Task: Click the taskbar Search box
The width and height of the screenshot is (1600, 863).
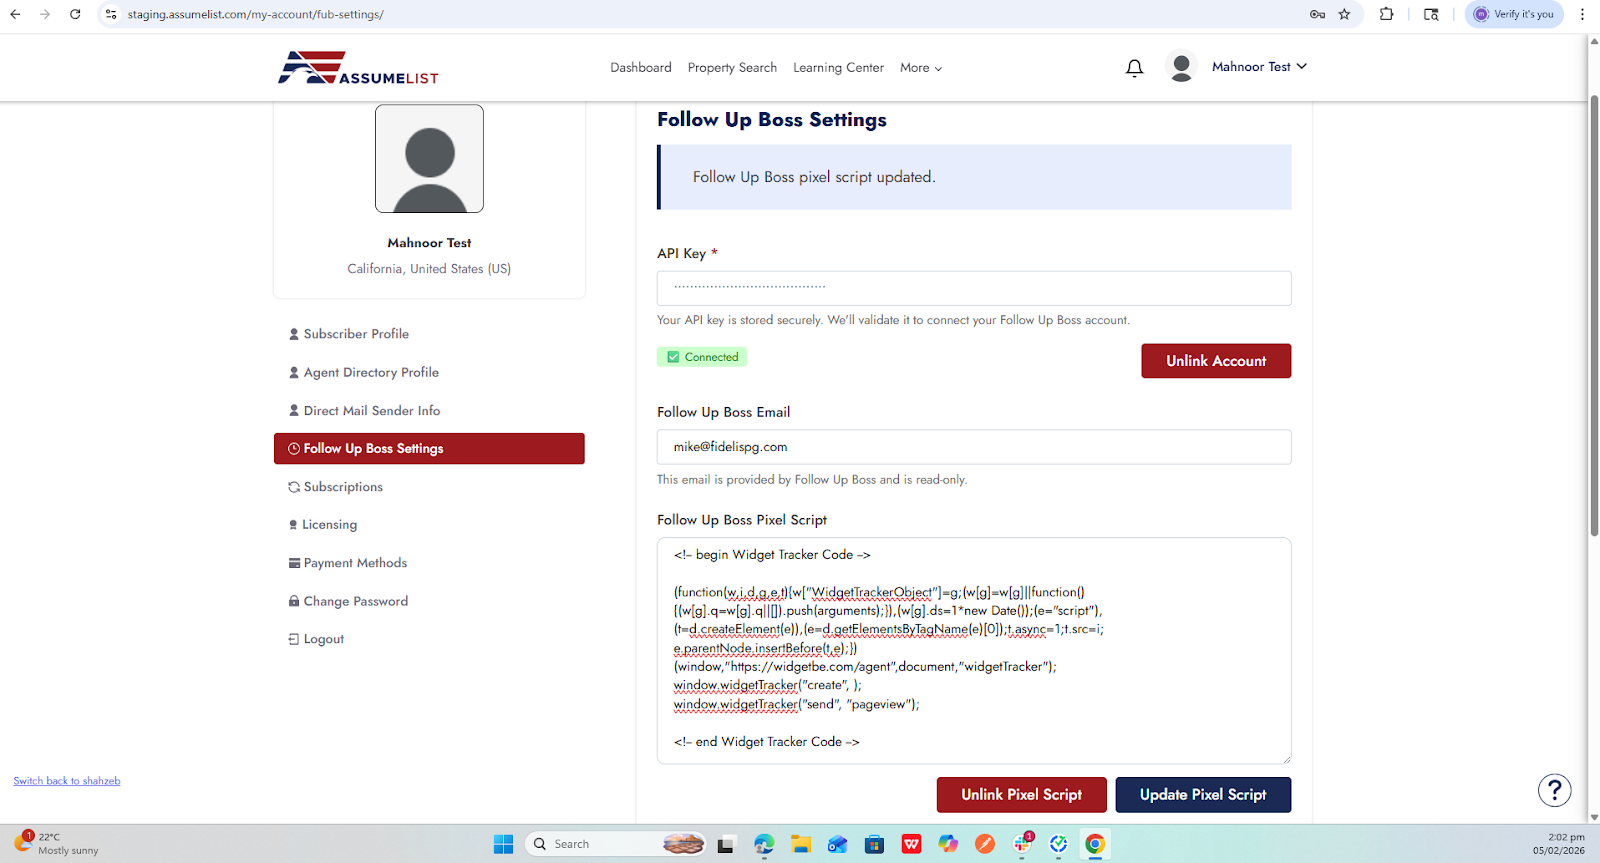Action: (x=616, y=844)
